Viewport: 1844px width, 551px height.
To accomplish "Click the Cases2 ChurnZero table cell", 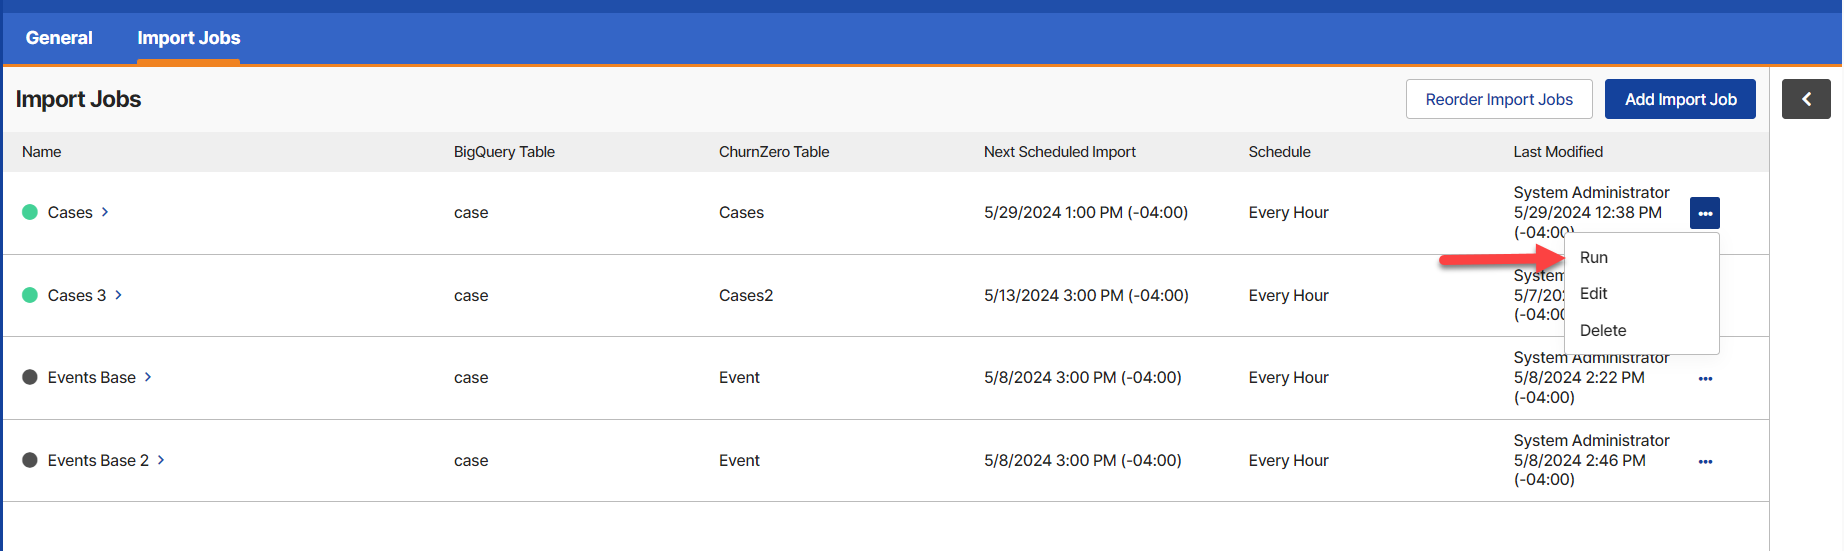I will point(746,295).
